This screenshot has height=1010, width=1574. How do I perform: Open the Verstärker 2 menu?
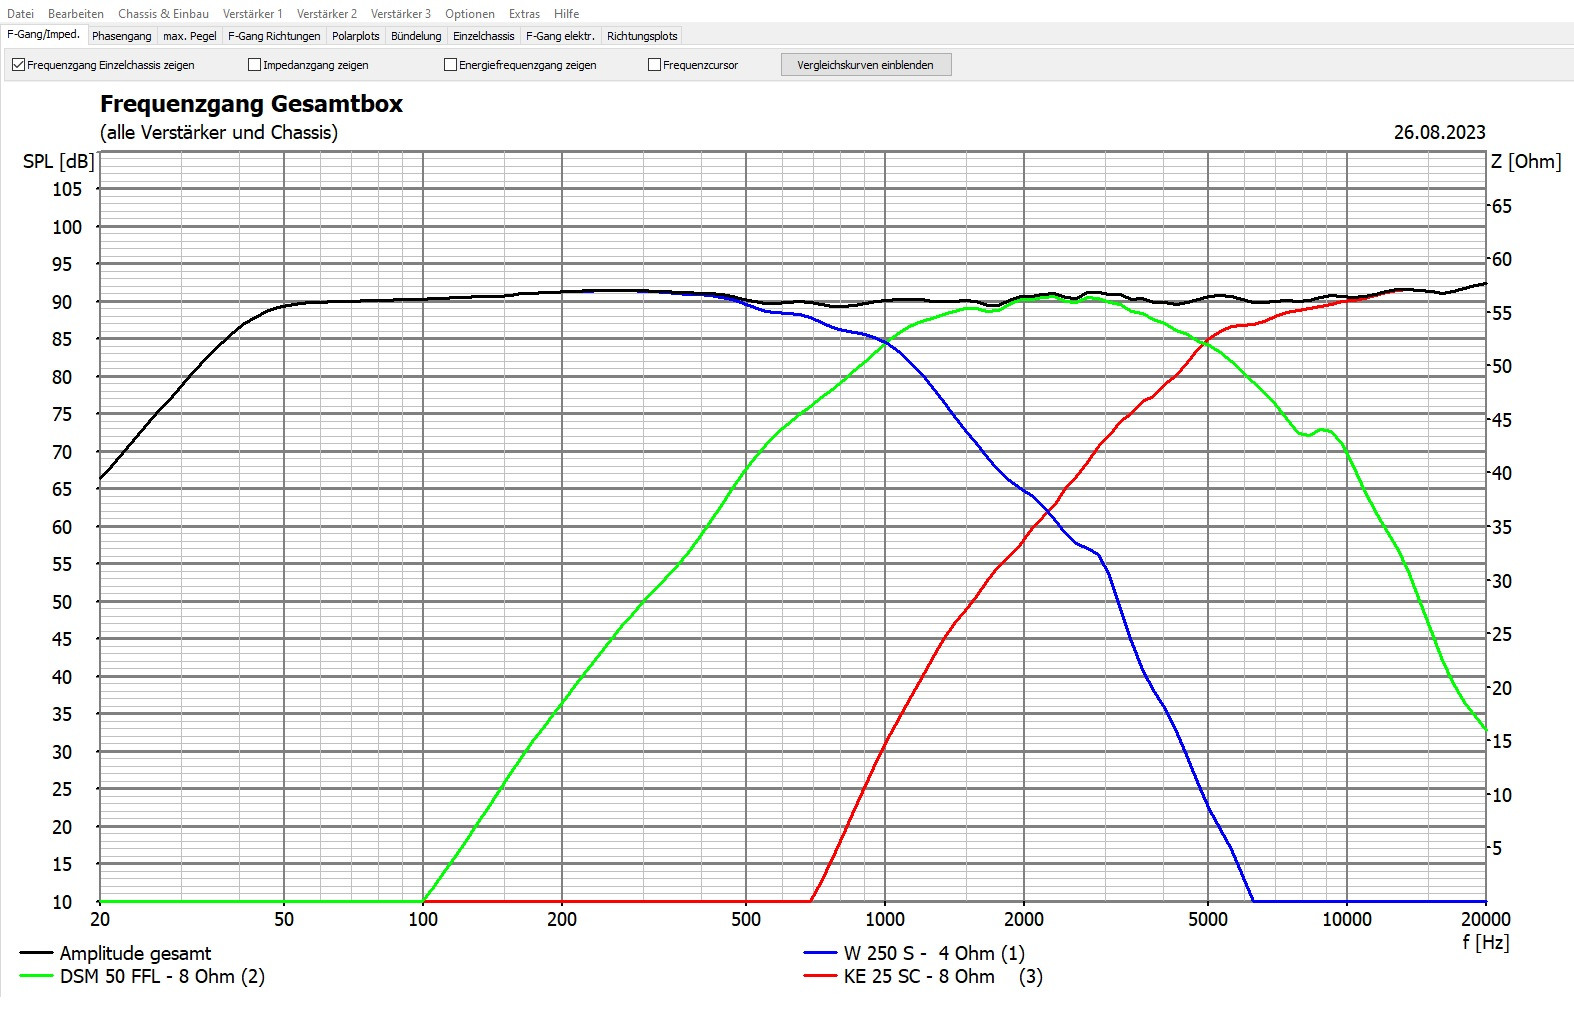click(x=327, y=14)
